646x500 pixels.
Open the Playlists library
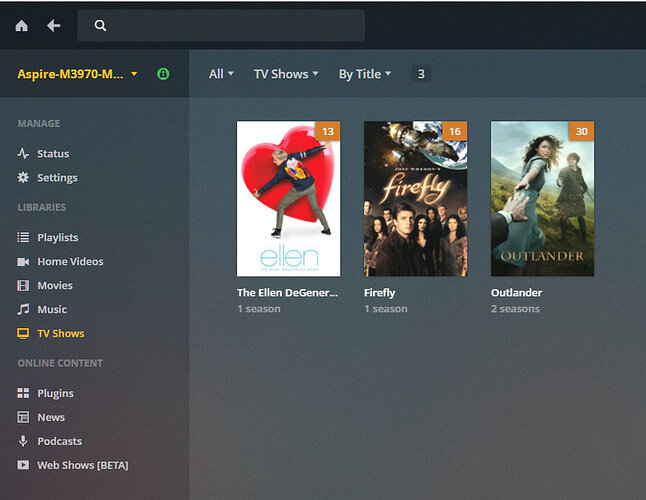[x=58, y=237]
